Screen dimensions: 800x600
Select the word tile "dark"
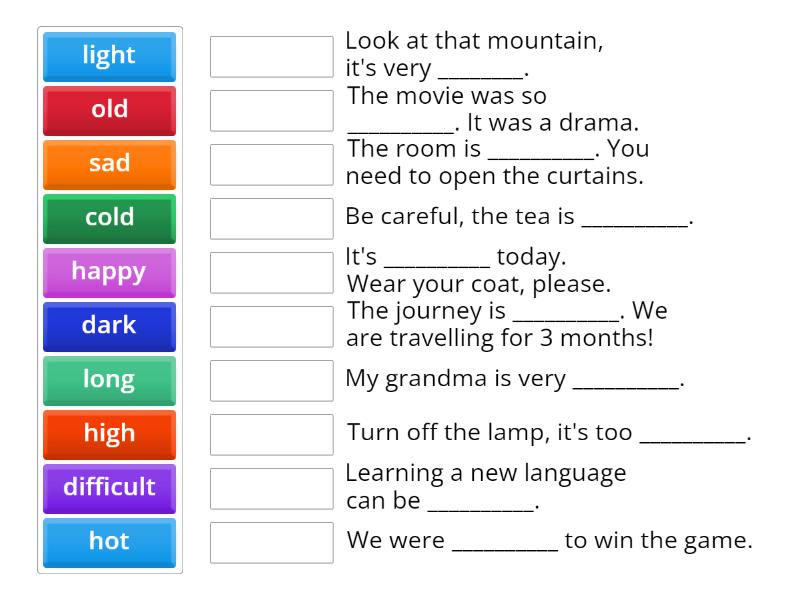(108, 326)
